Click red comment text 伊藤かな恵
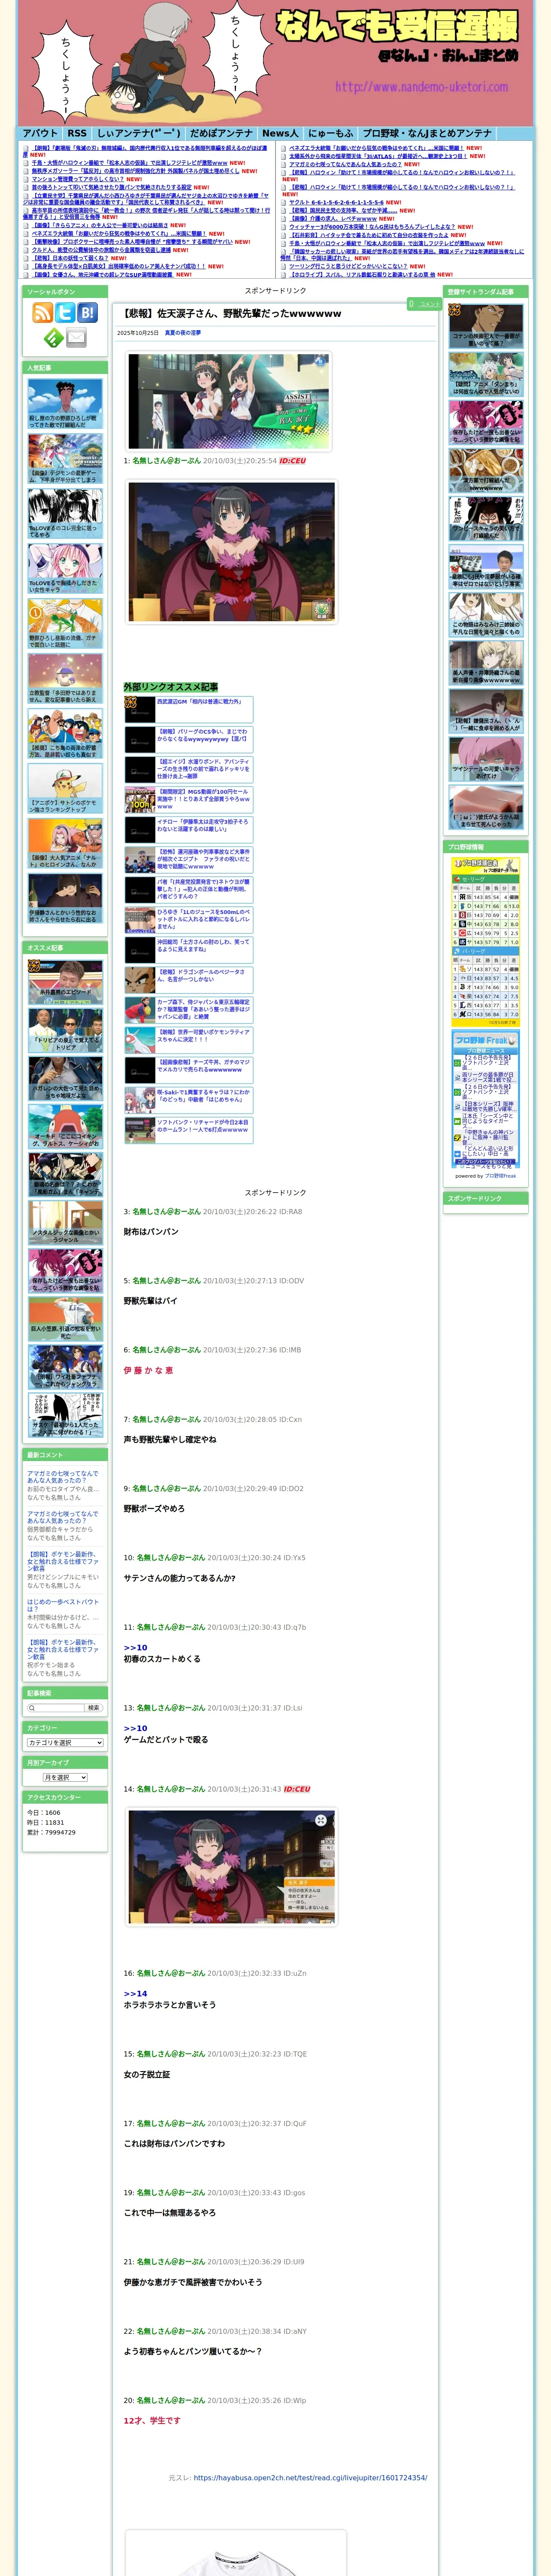 coord(148,1370)
